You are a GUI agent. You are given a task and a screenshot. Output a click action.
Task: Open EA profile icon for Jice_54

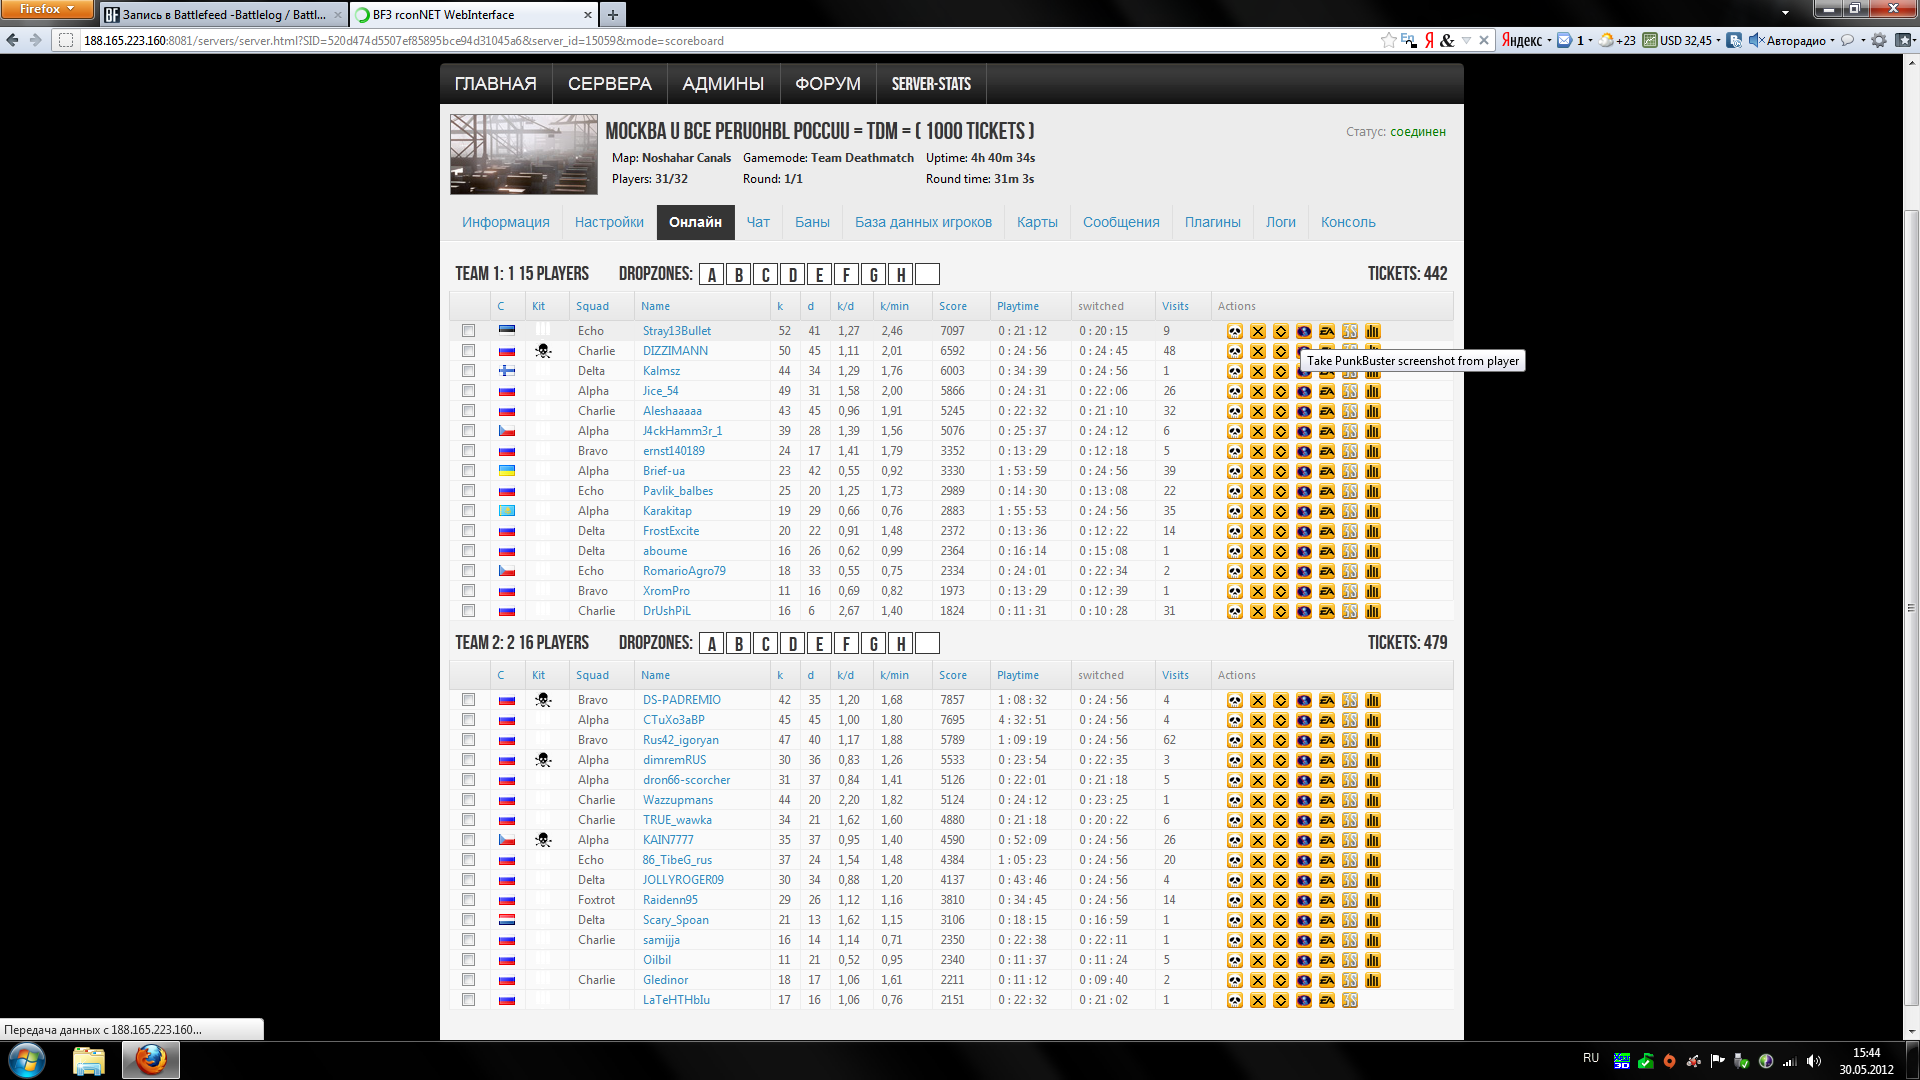(x=1327, y=392)
